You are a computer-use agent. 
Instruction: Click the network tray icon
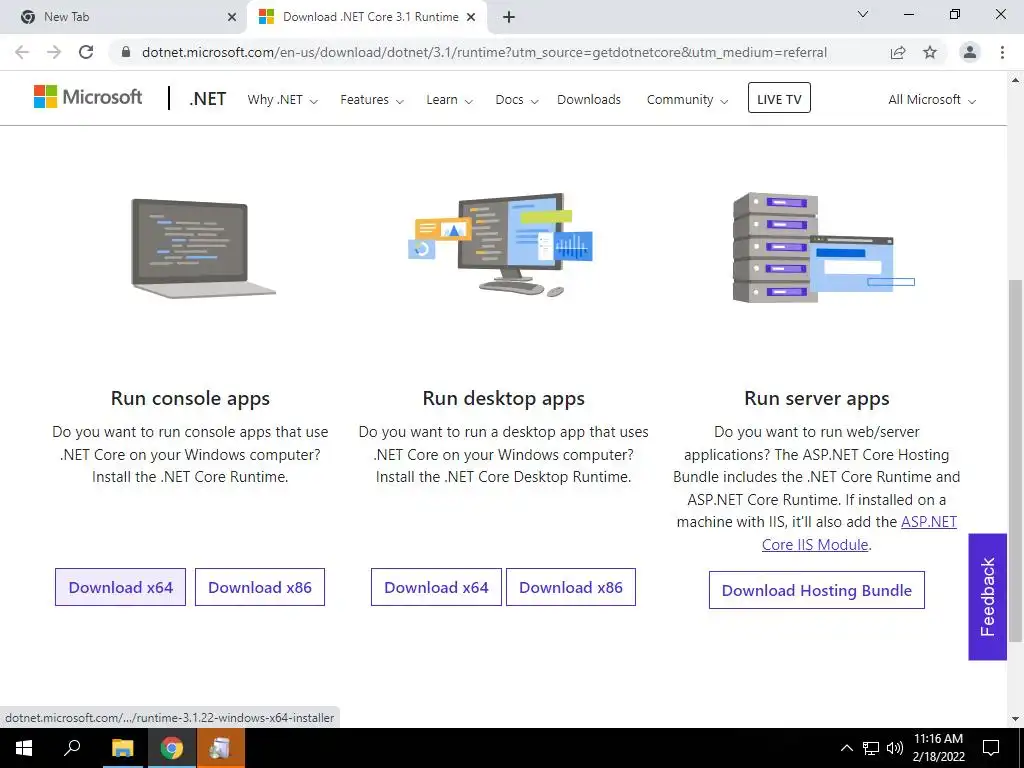[x=871, y=748]
